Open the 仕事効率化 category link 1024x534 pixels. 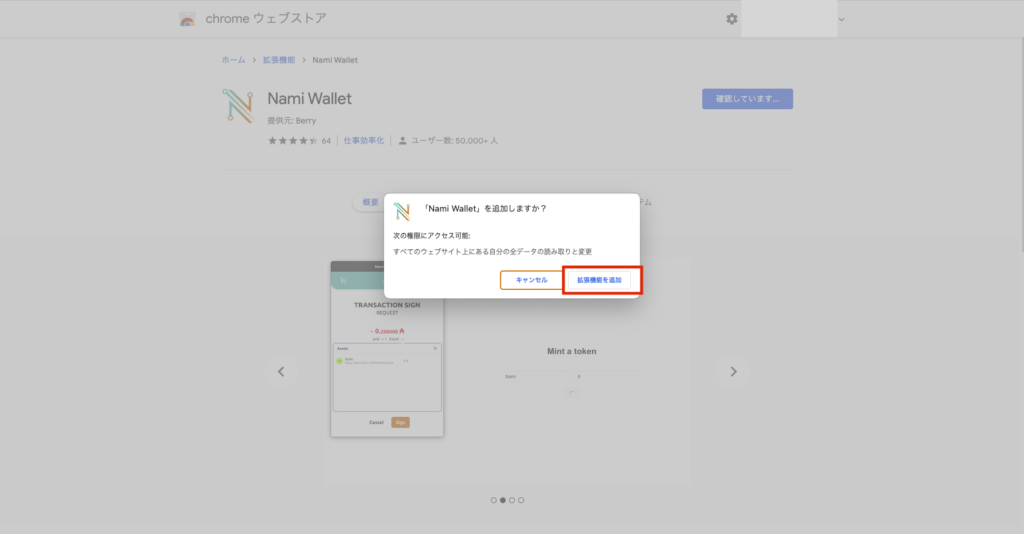(x=364, y=140)
